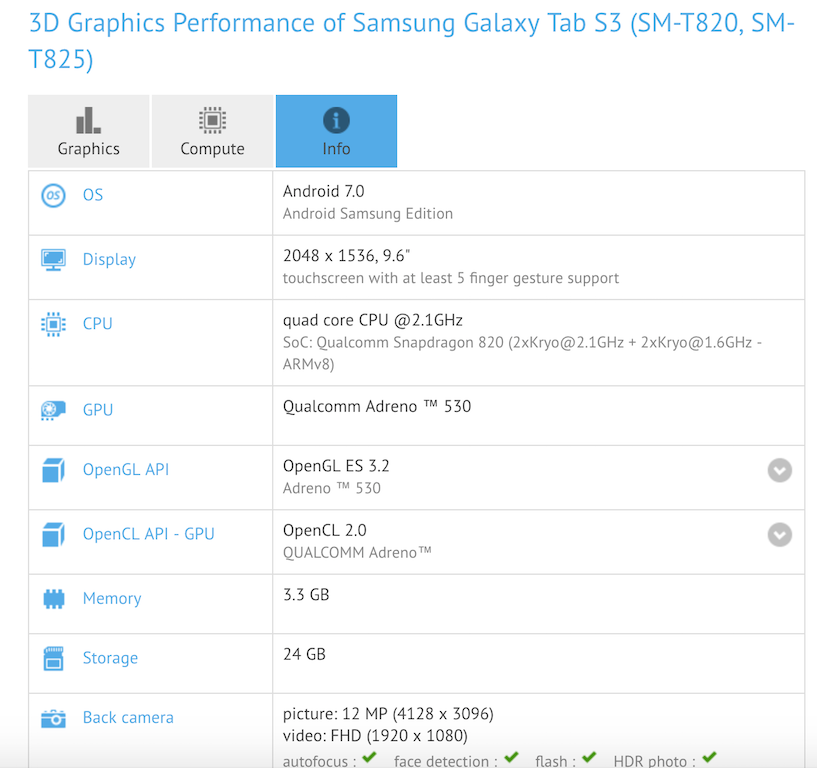Click the OpenCL API cube icon
Viewport: 817px width, 768px height.
53,535
